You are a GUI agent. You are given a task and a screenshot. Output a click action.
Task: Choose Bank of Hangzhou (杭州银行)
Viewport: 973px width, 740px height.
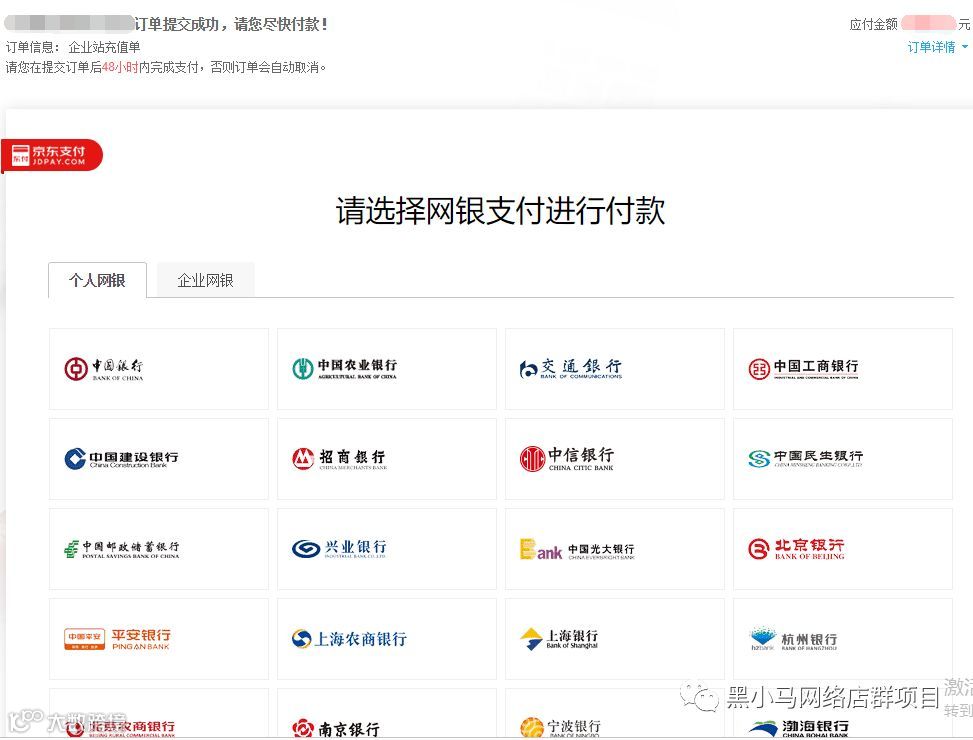tap(843, 639)
